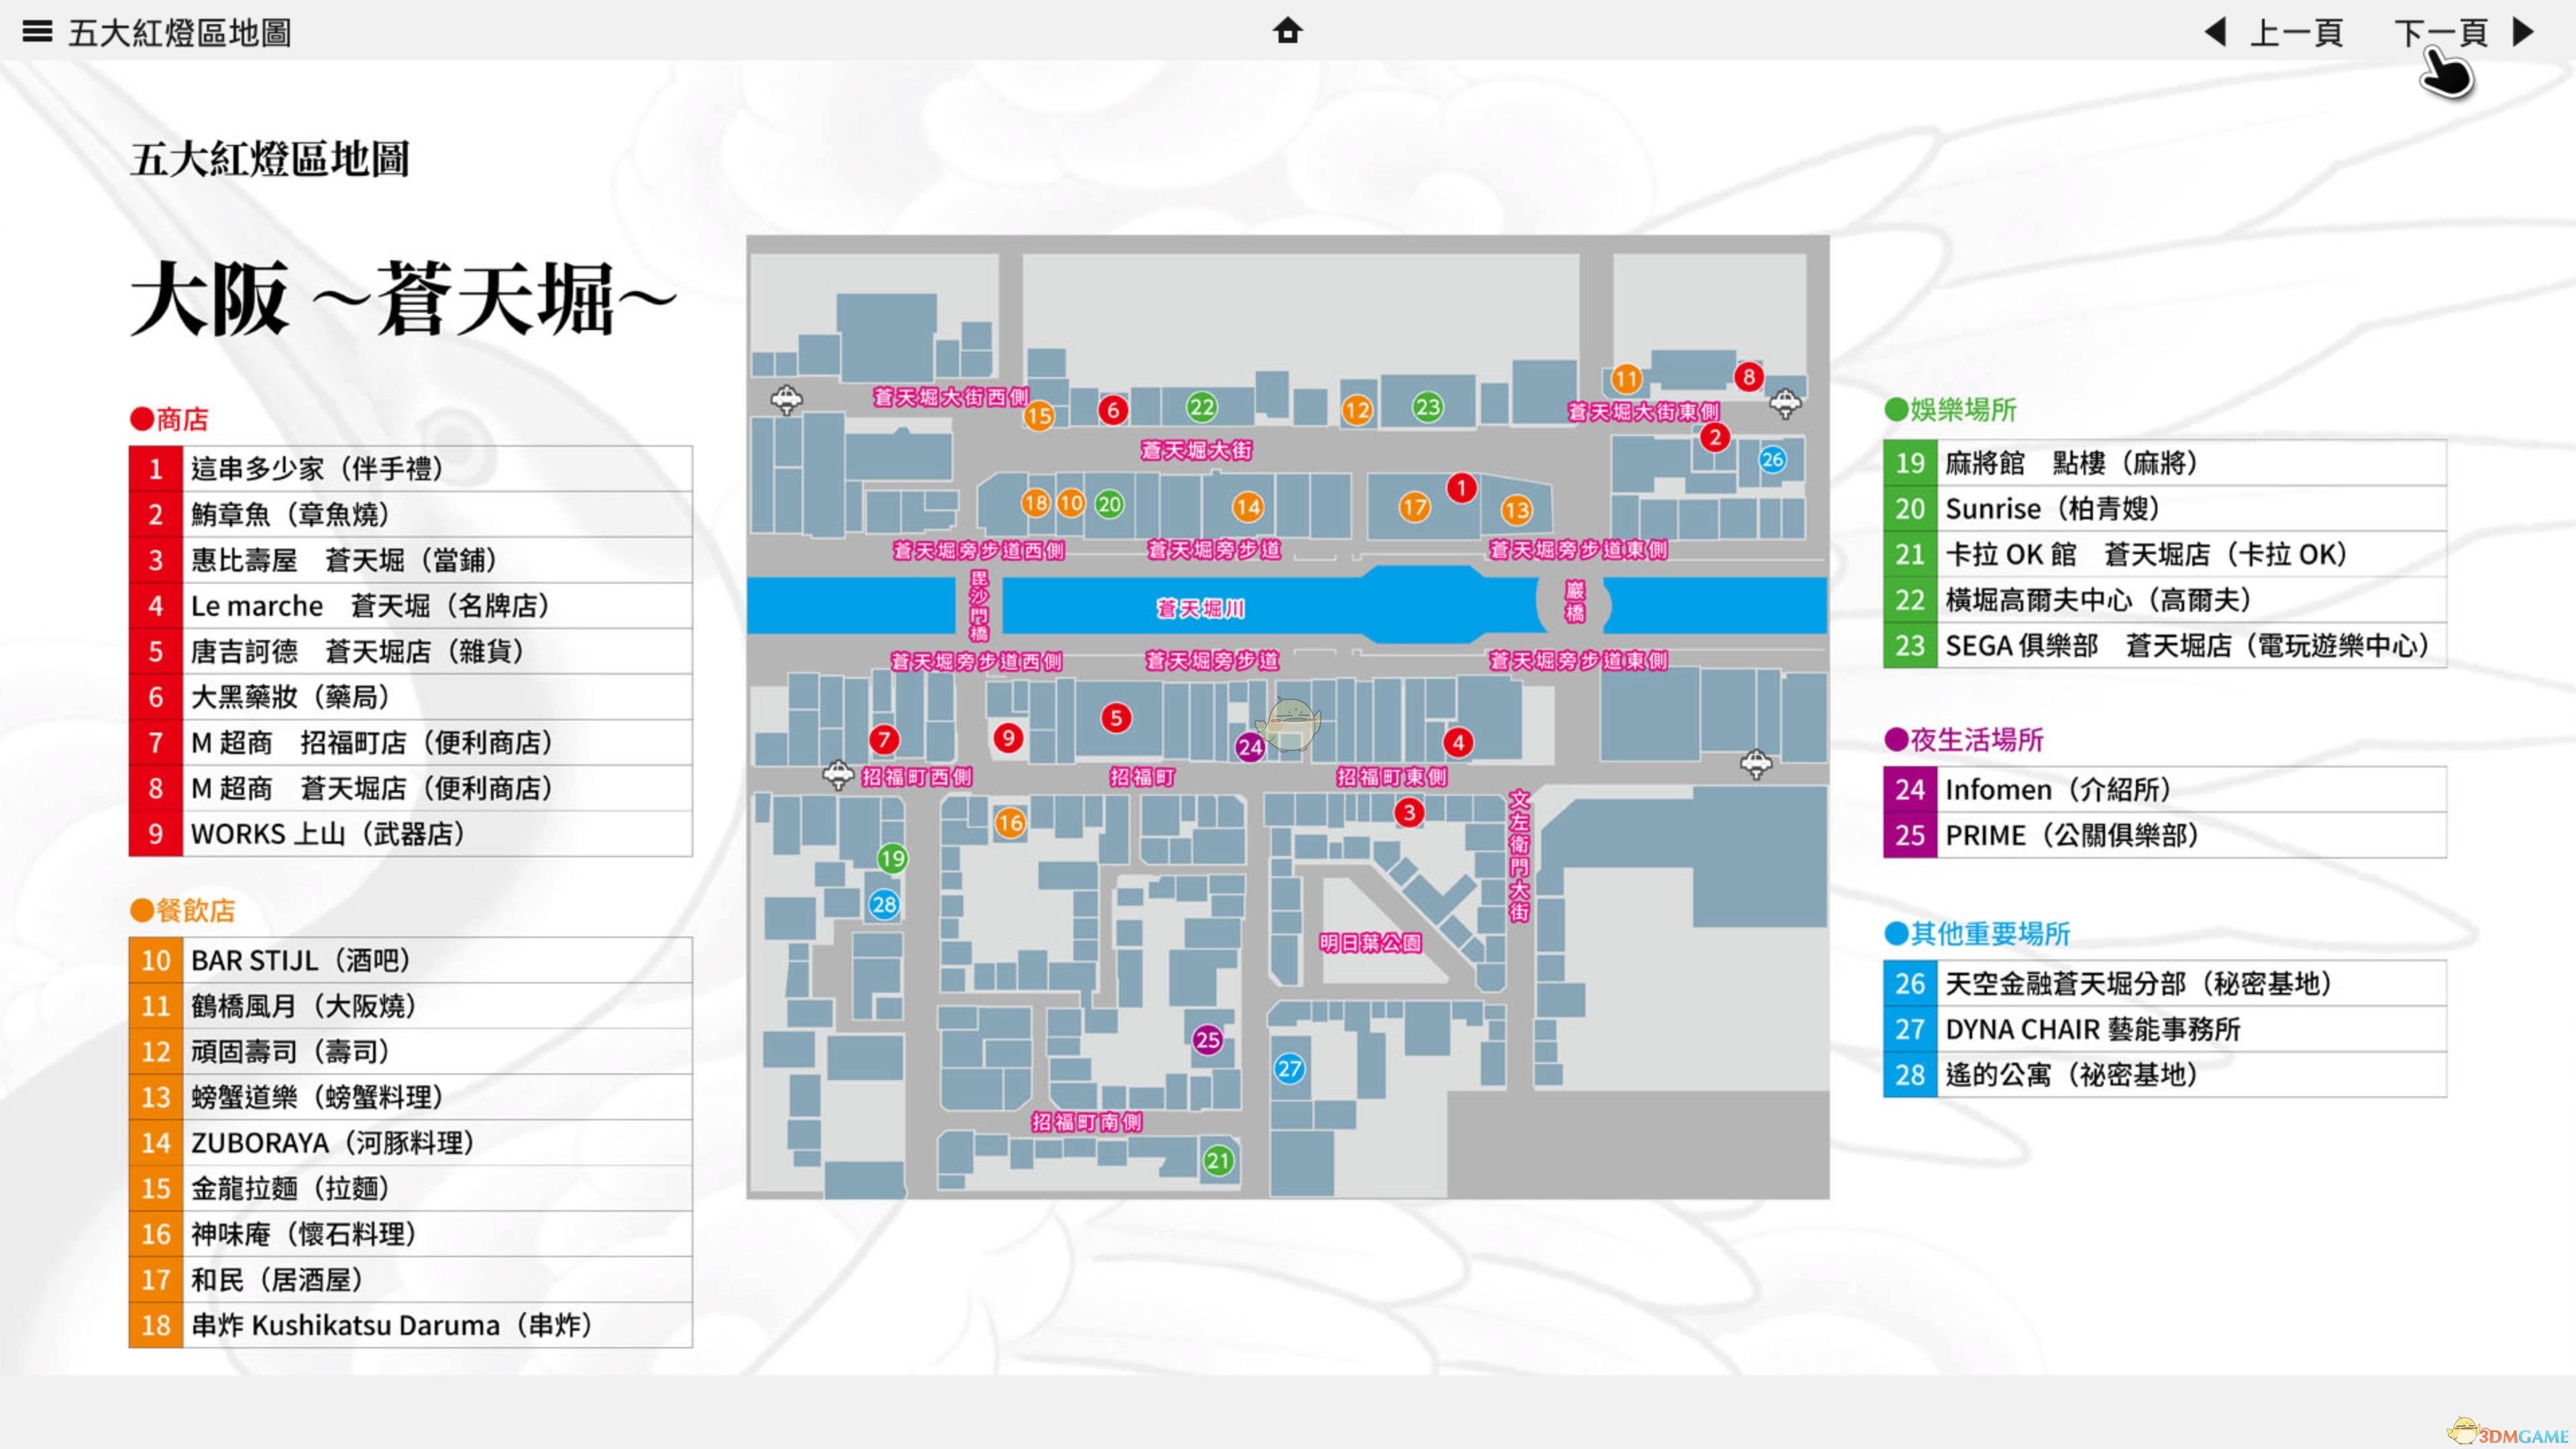The height and width of the screenshot is (1449, 2576).
Task: Click the 五大紅燈區地圖 title in the top bar
Action: [x=180, y=33]
